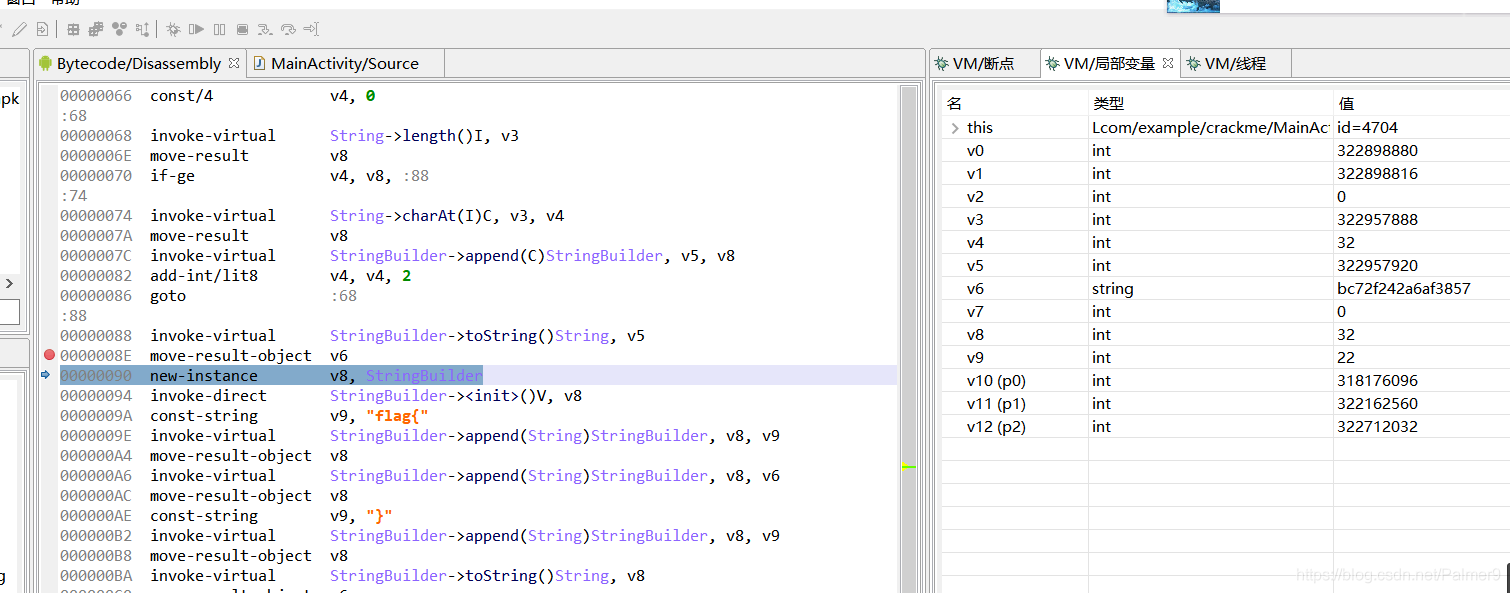
Task: Click the stacked grids toolbar icon
Action: click(95, 29)
